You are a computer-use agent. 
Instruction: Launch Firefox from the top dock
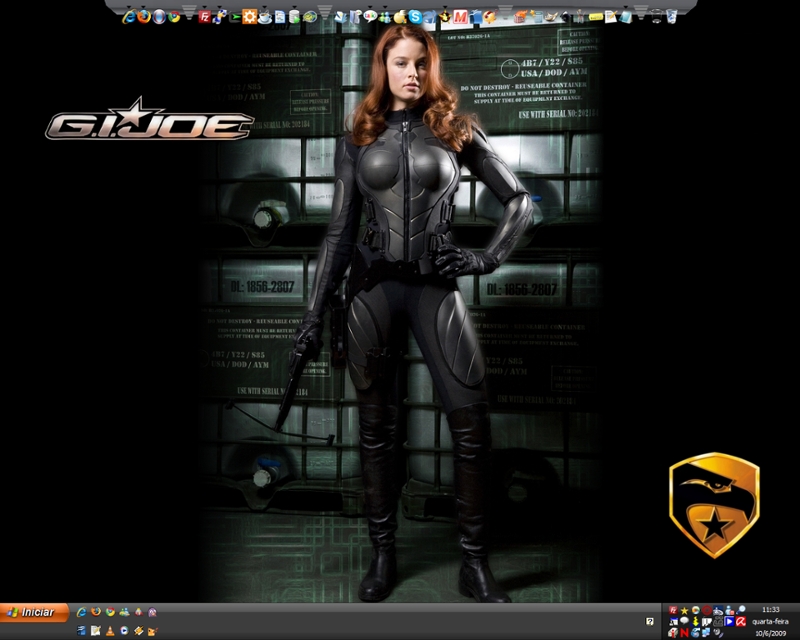pos(144,16)
